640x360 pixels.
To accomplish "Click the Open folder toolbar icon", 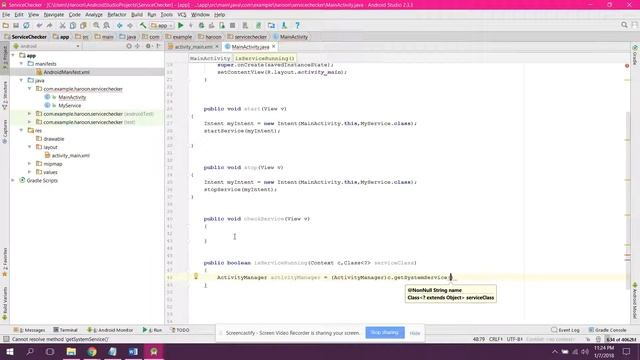I will coord(6,25).
